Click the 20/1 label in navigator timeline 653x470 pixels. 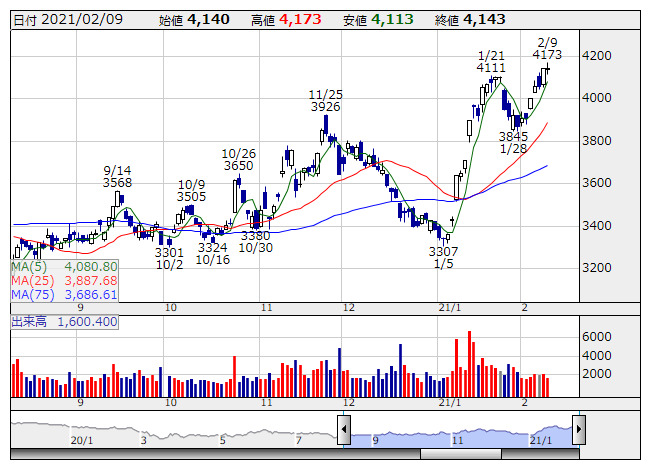(81, 439)
